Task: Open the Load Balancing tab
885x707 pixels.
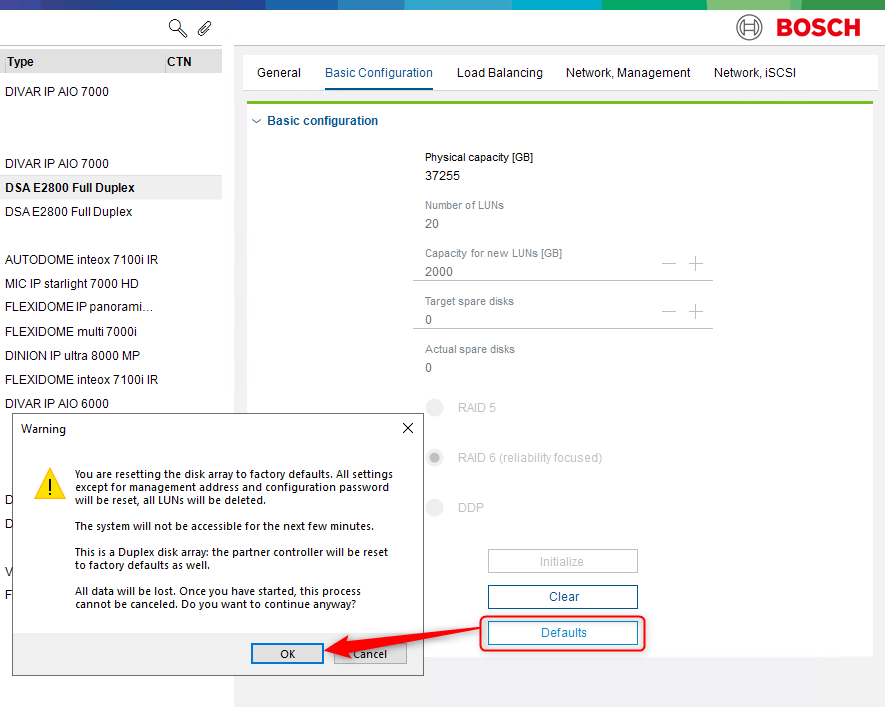Action: [x=500, y=73]
